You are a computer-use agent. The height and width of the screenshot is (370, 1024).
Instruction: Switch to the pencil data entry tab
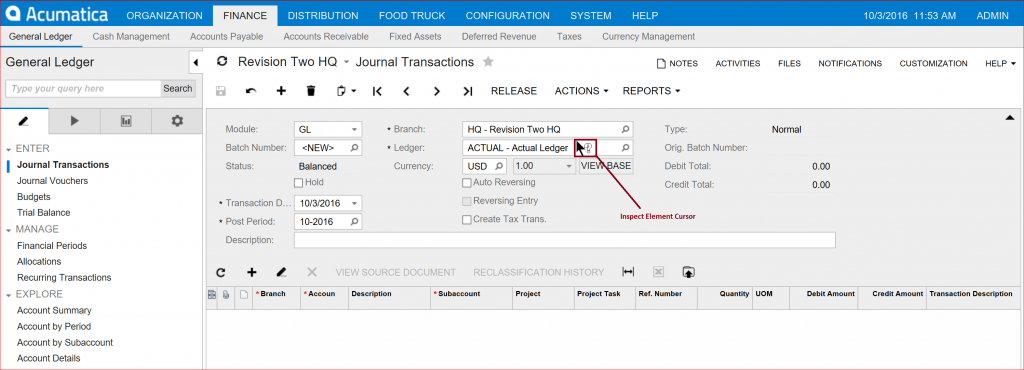24,121
